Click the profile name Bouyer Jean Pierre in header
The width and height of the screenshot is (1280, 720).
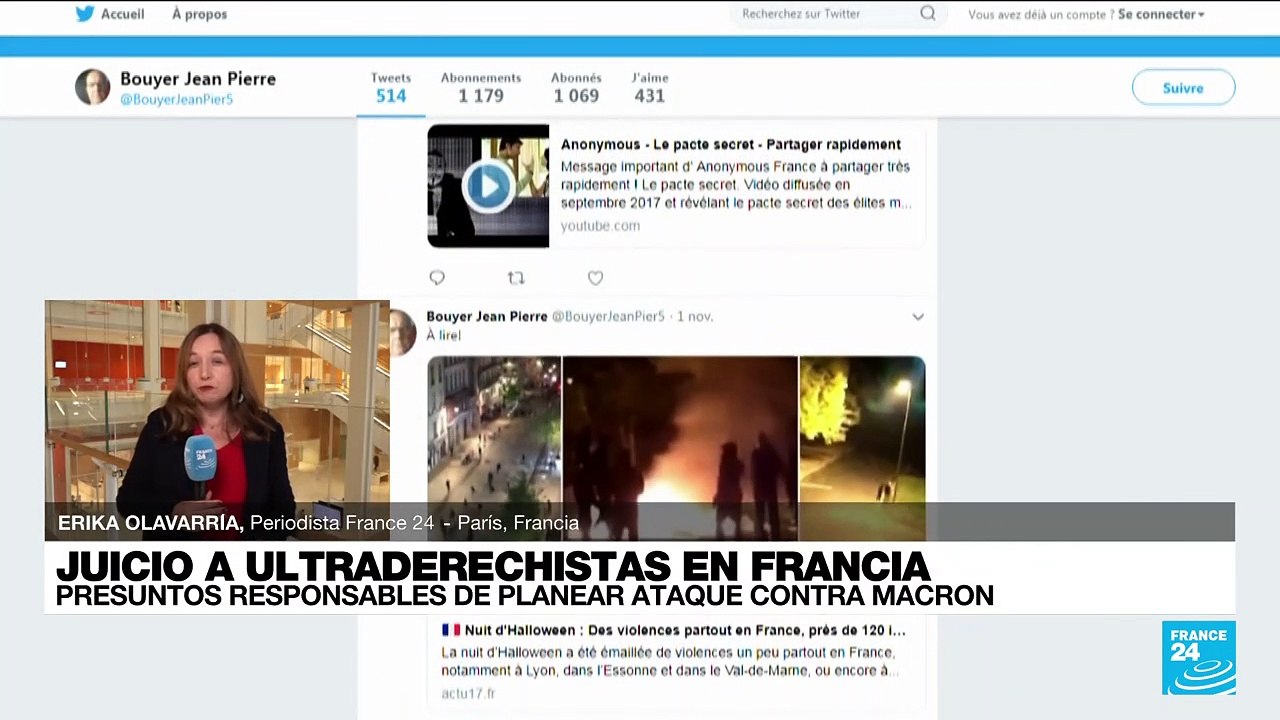point(198,79)
